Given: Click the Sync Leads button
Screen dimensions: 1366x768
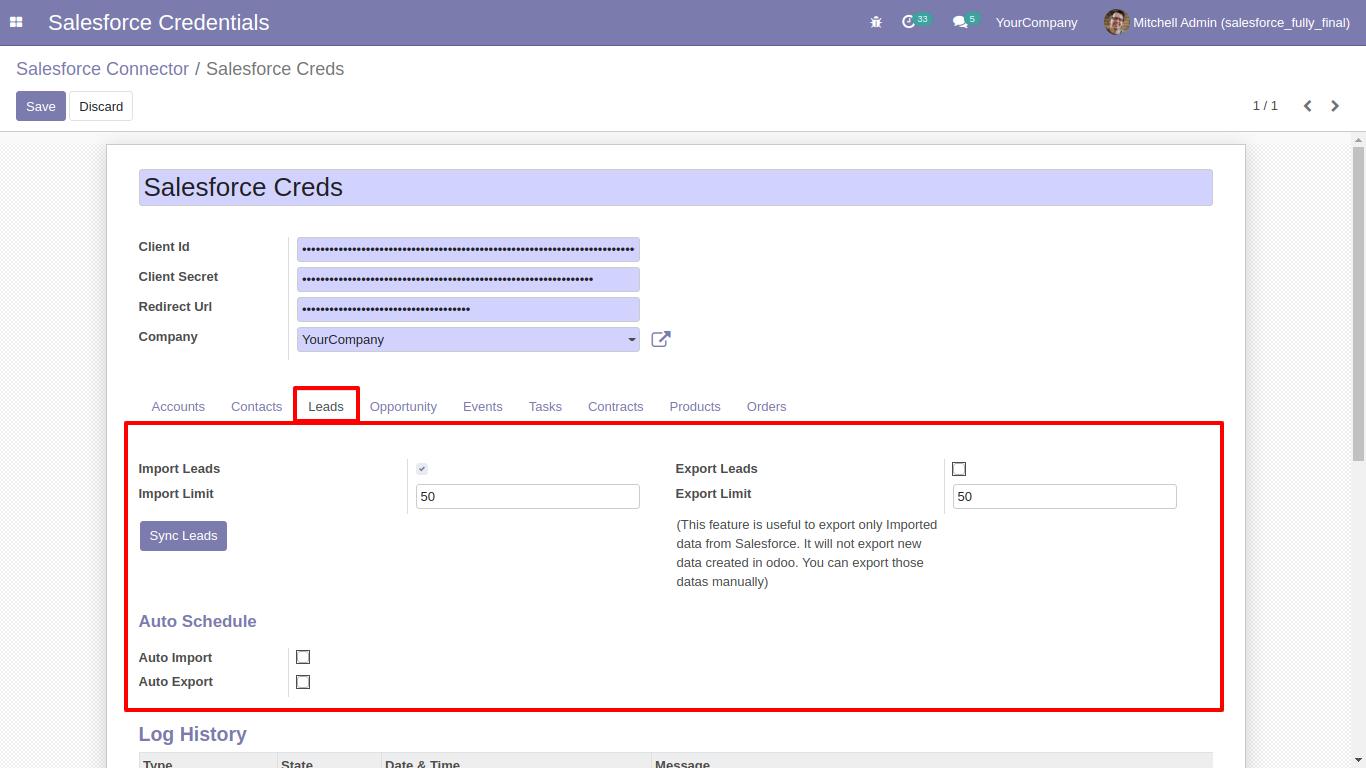Looking at the screenshot, I should tap(183, 536).
